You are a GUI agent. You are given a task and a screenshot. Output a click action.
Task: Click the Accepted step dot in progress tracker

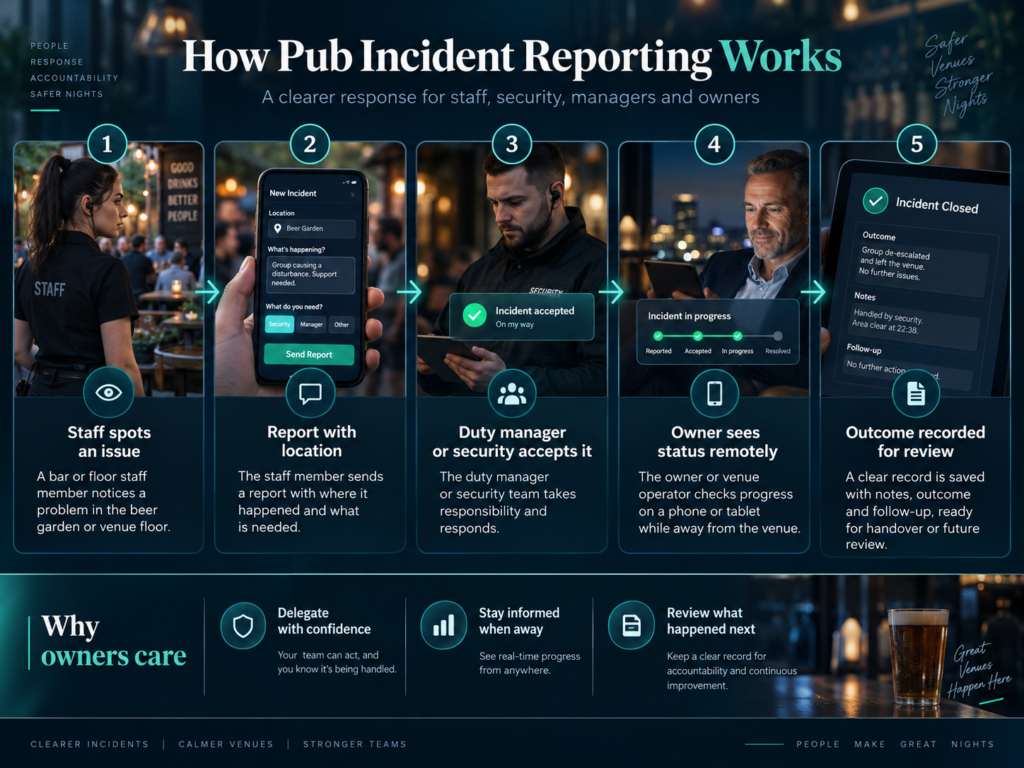pos(698,336)
